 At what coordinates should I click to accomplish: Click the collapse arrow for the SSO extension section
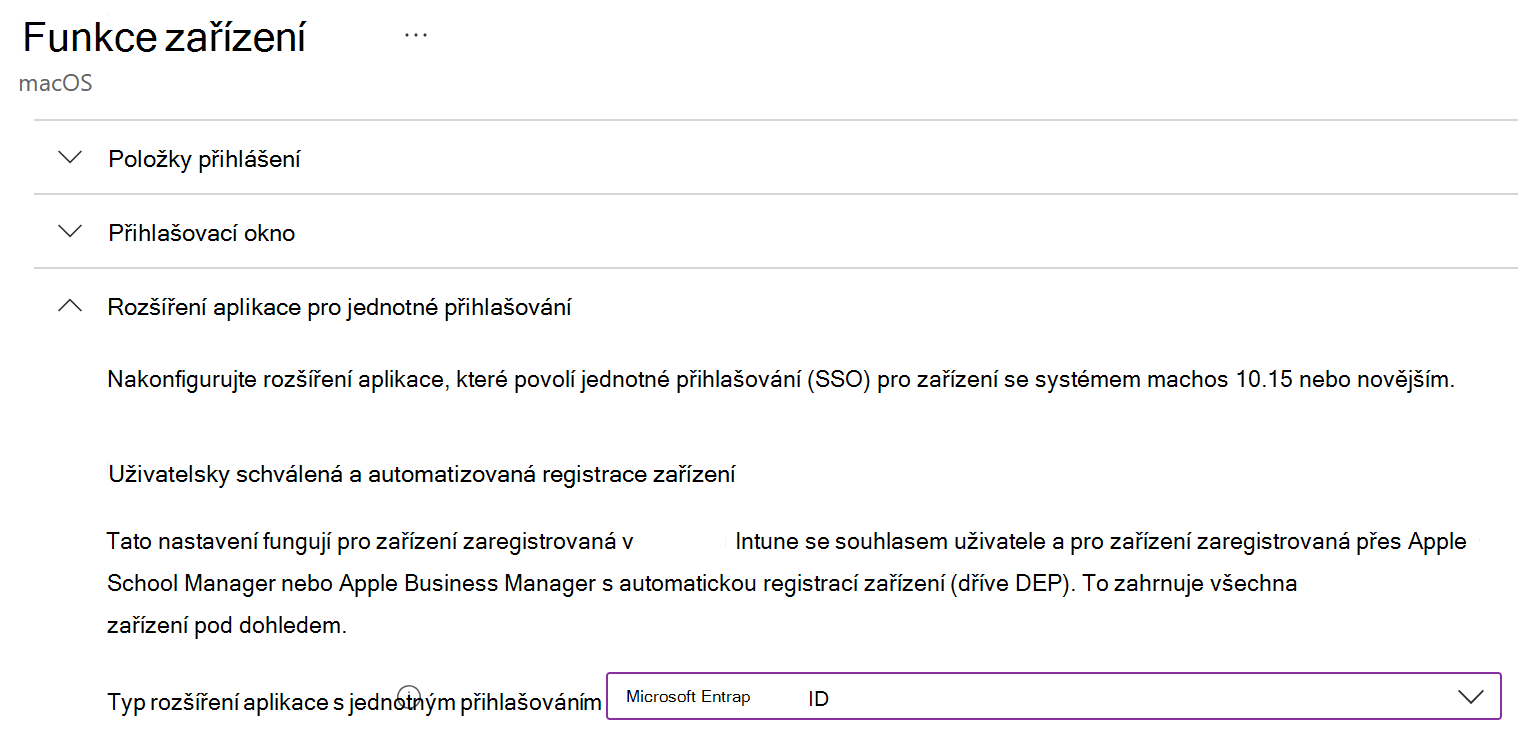(68, 305)
